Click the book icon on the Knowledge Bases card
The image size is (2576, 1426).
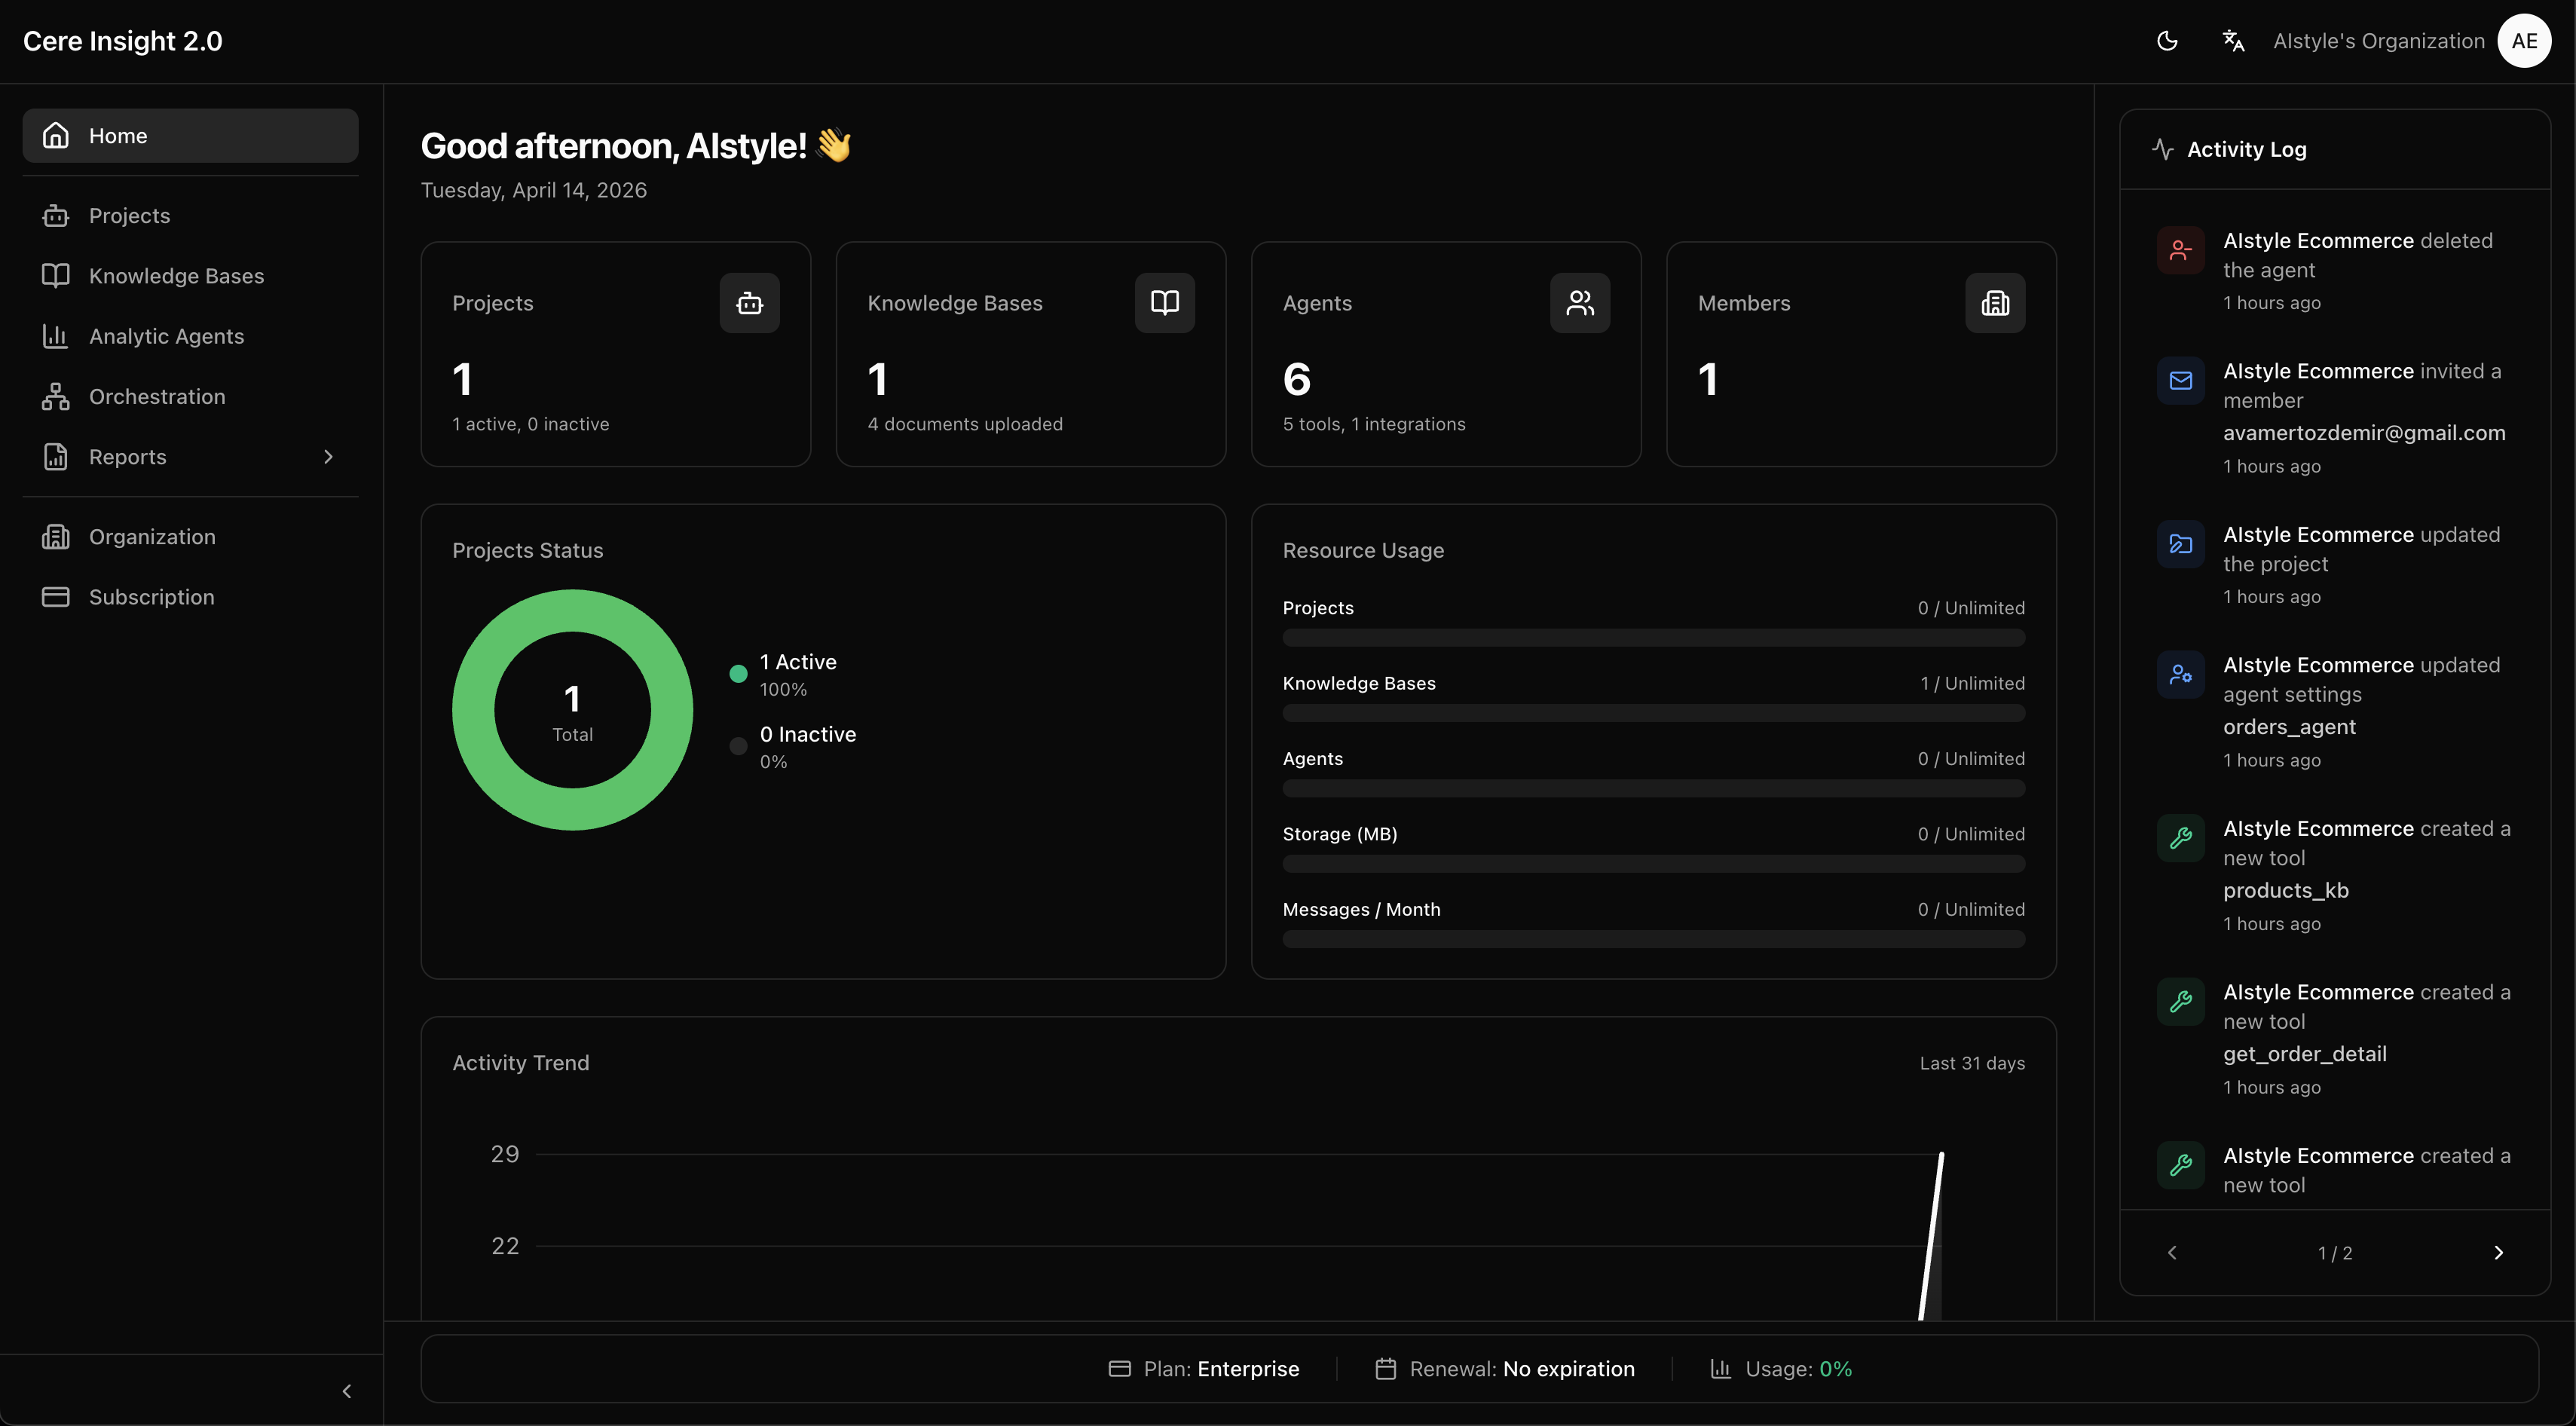[x=1164, y=302]
